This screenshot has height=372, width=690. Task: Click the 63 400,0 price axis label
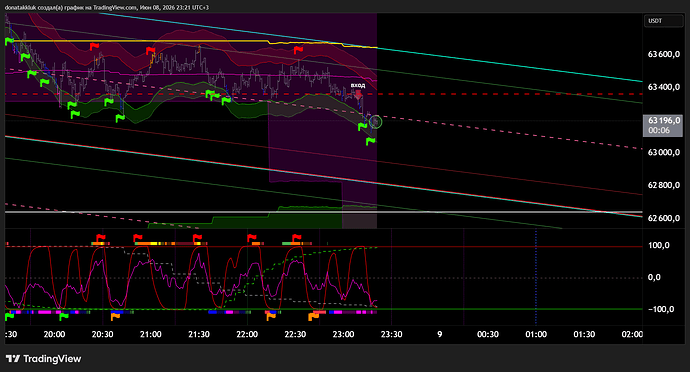coord(664,87)
